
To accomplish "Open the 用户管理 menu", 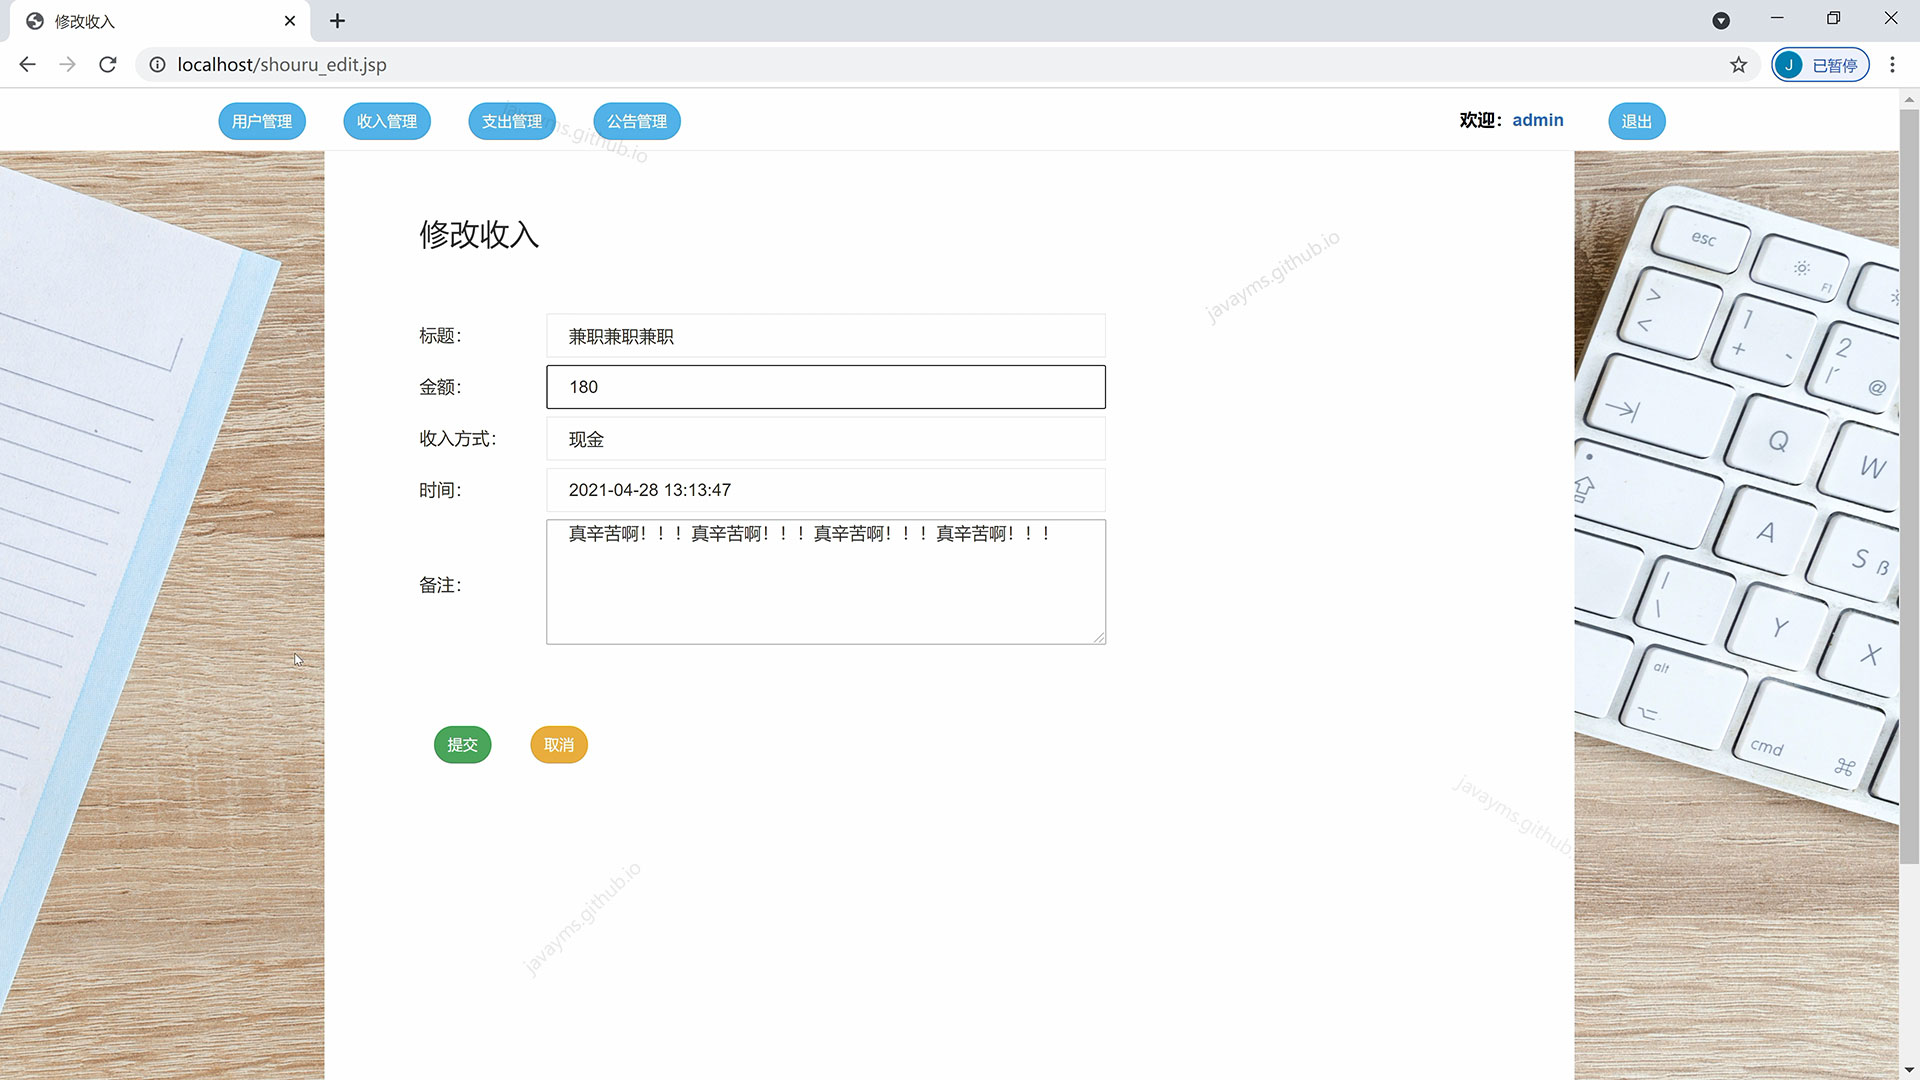I will [x=262, y=121].
